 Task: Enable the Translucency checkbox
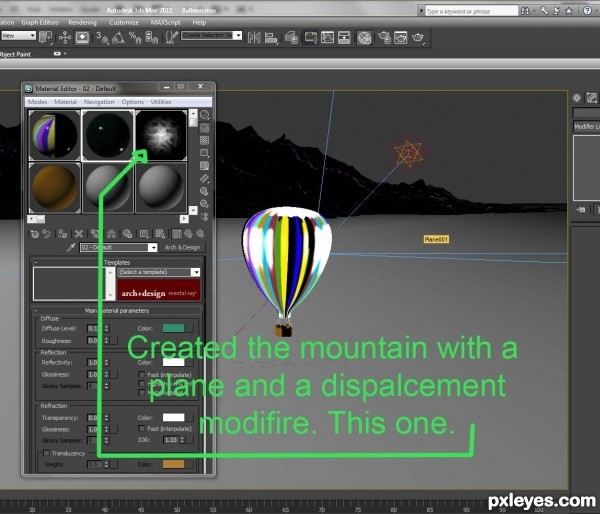coord(46,453)
